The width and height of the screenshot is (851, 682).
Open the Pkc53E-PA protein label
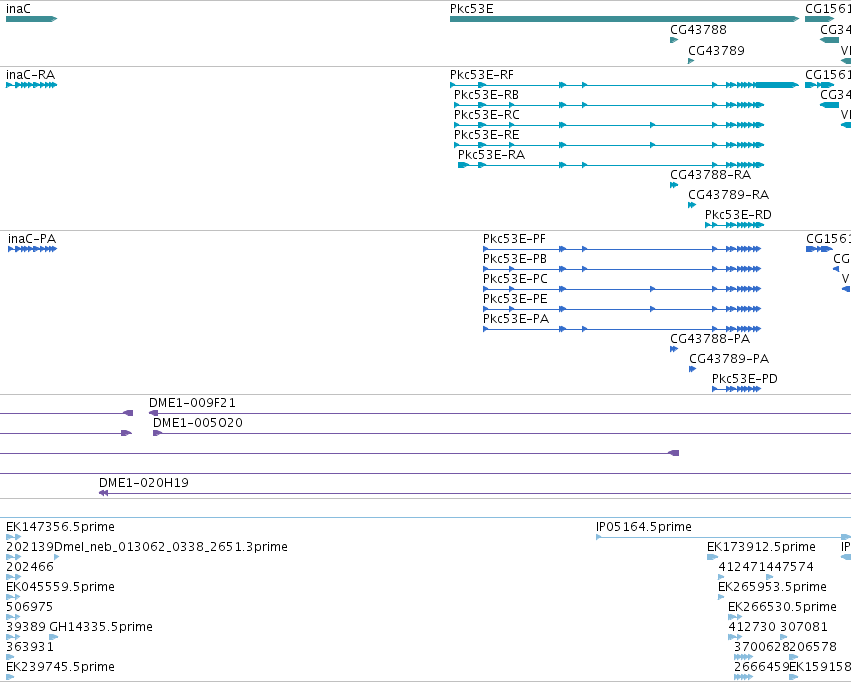(x=516, y=318)
